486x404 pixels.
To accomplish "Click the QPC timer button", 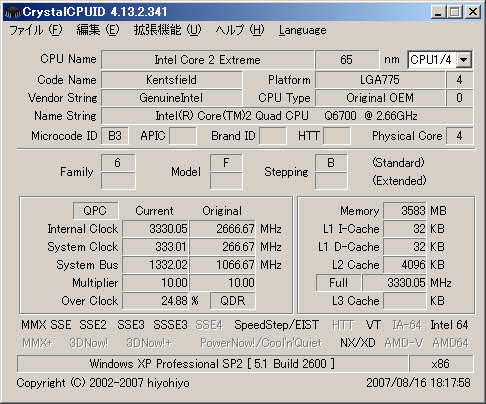I will point(95,211).
